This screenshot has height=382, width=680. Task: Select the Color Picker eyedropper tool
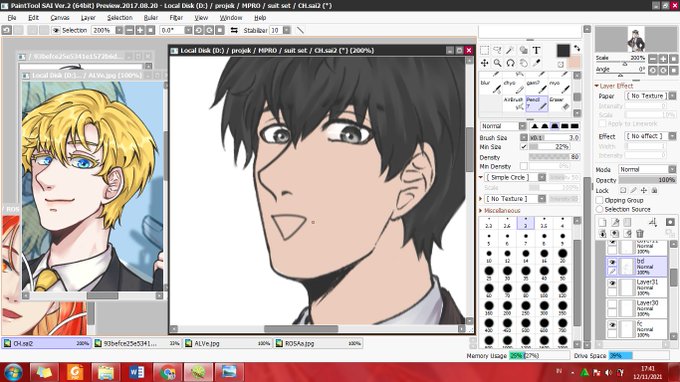536,63
